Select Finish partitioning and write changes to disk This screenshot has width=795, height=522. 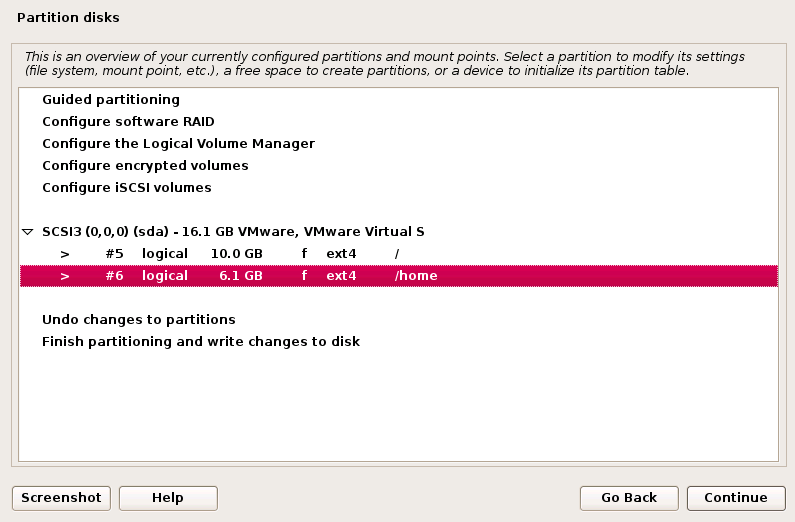(x=201, y=342)
